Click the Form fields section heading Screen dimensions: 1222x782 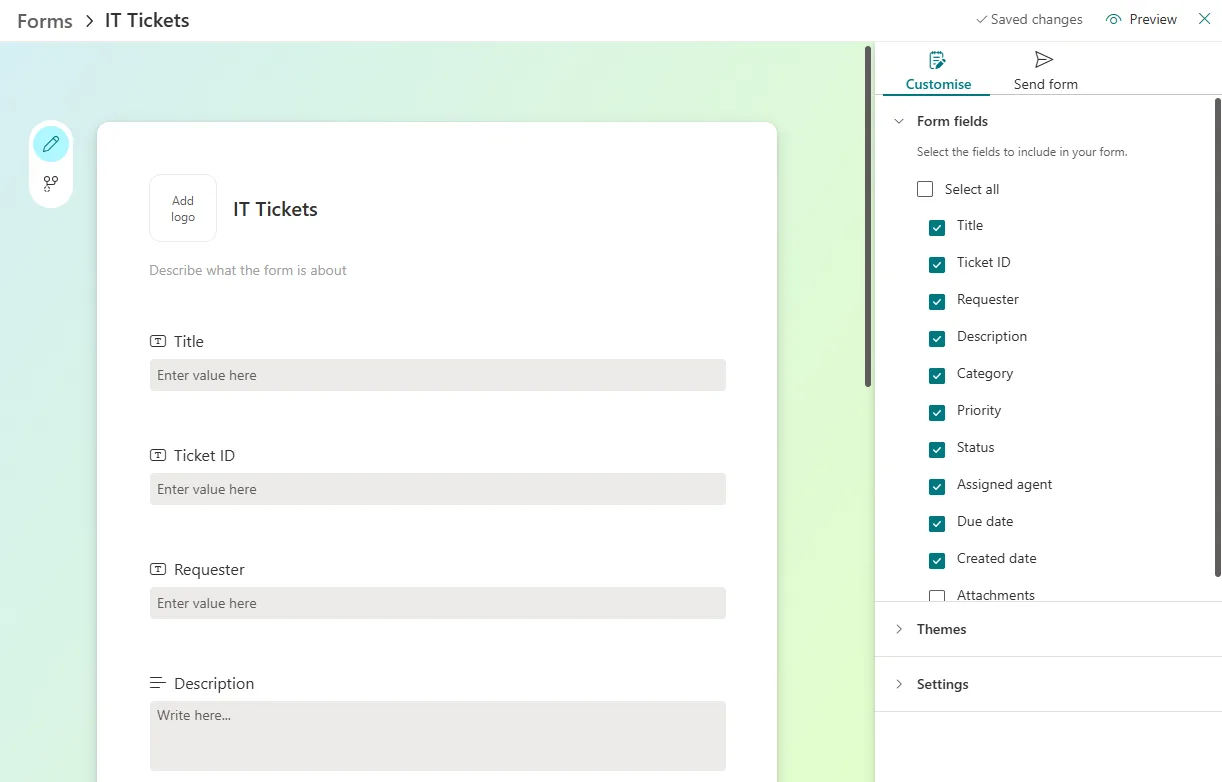pos(952,121)
